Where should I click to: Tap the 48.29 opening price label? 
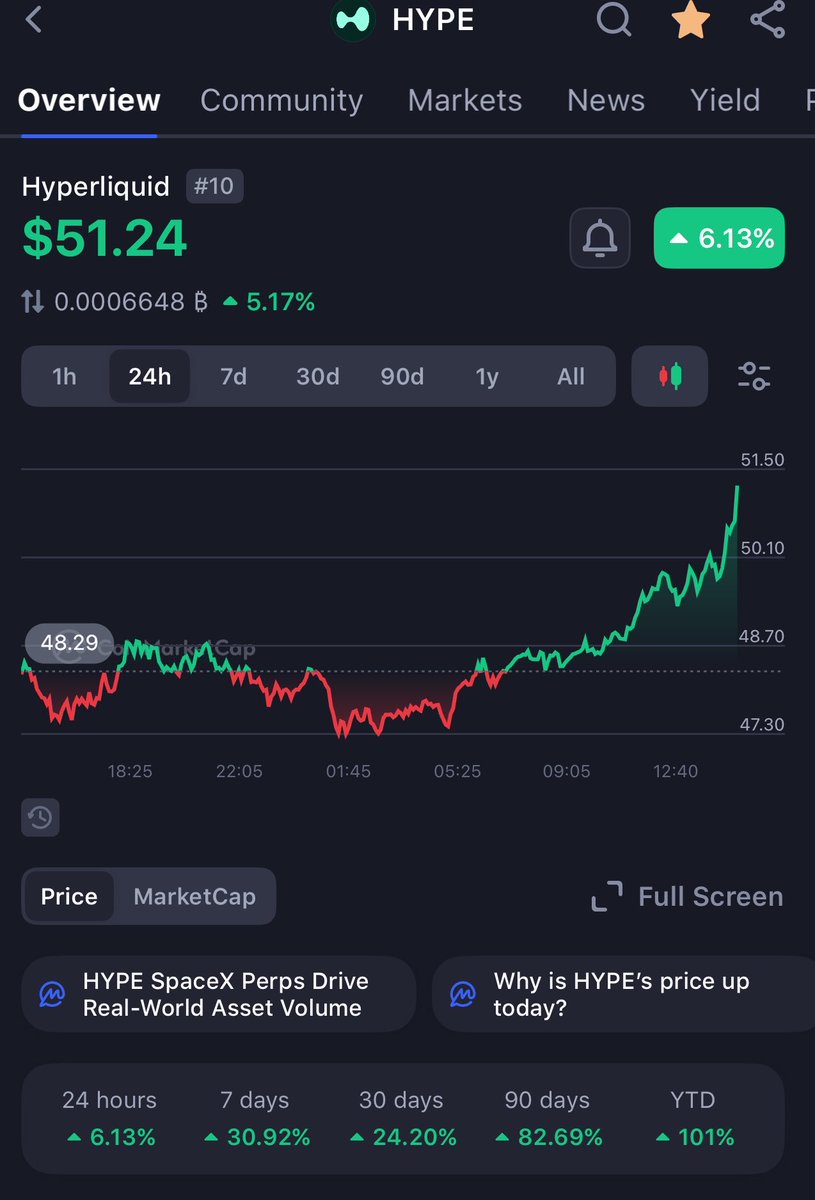pos(69,643)
